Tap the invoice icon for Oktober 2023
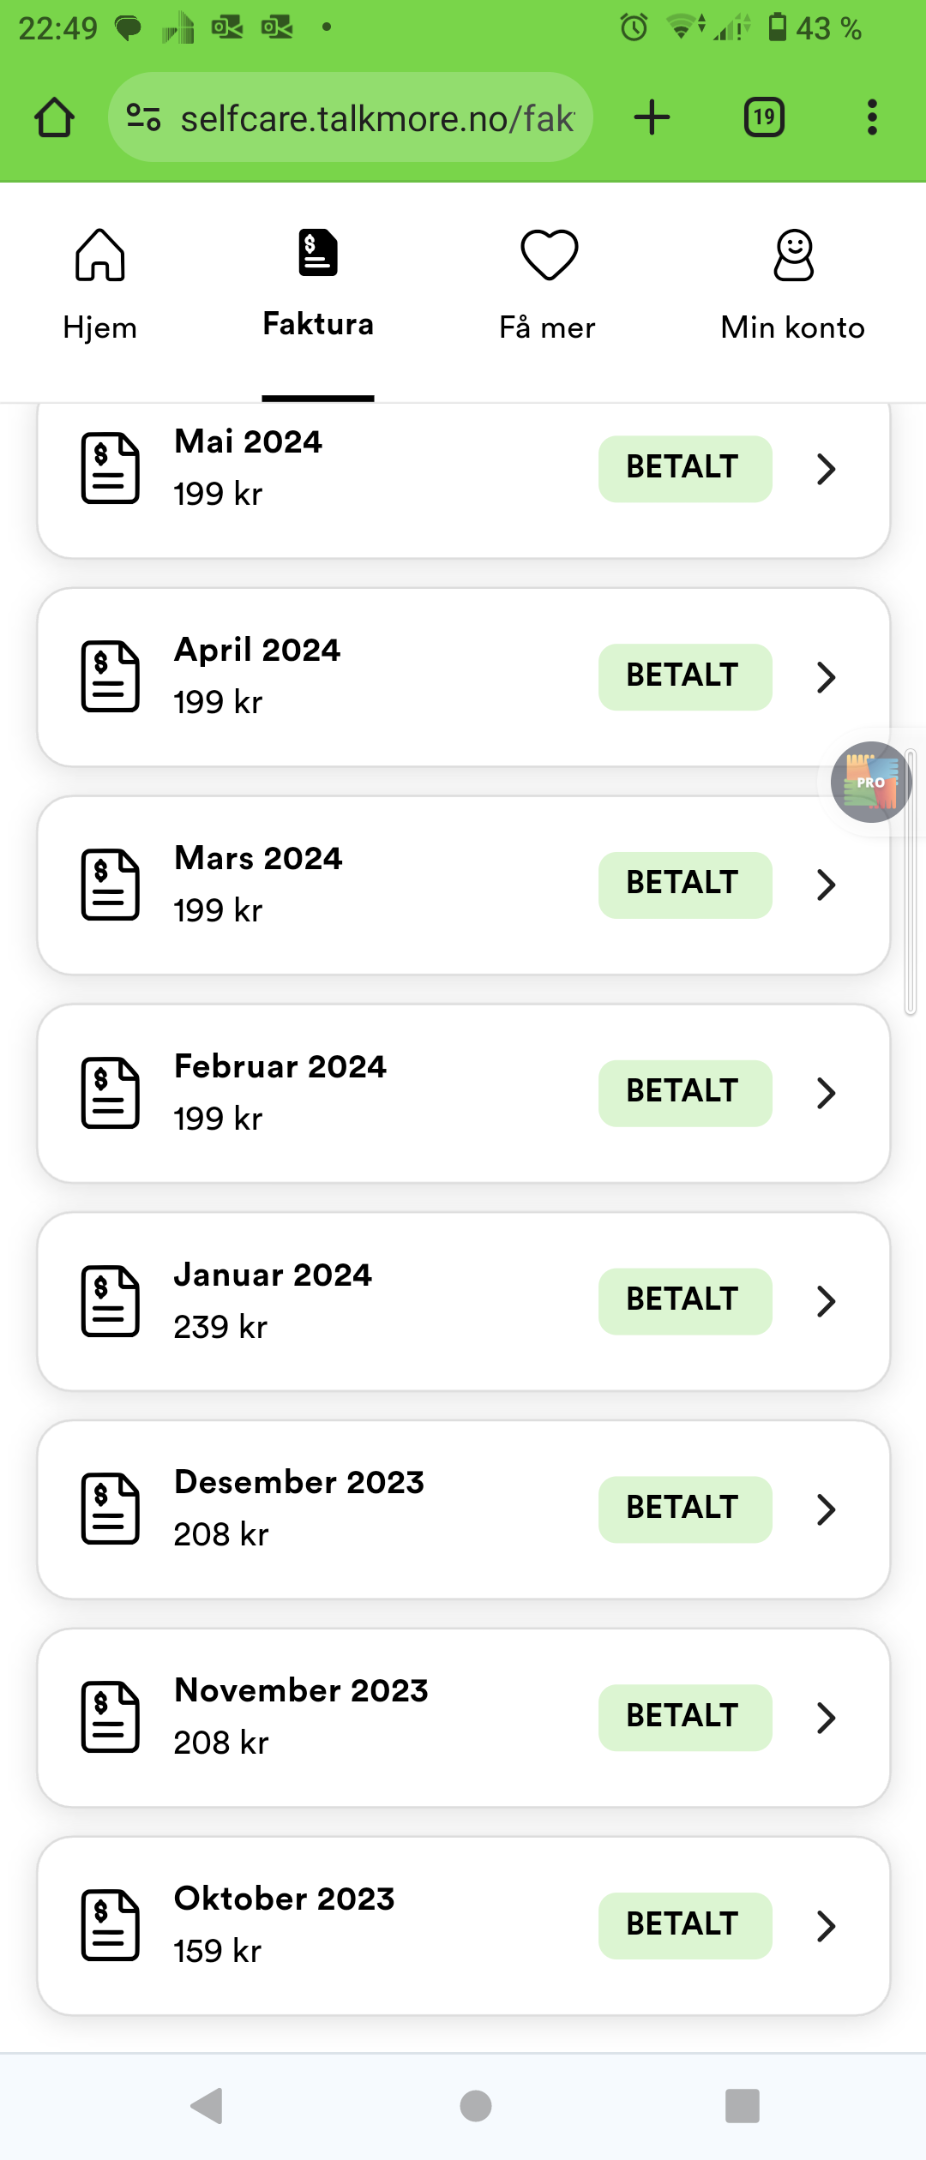Image resolution: width=926 pixels, height=2160 pixels. click(110, 1925)
